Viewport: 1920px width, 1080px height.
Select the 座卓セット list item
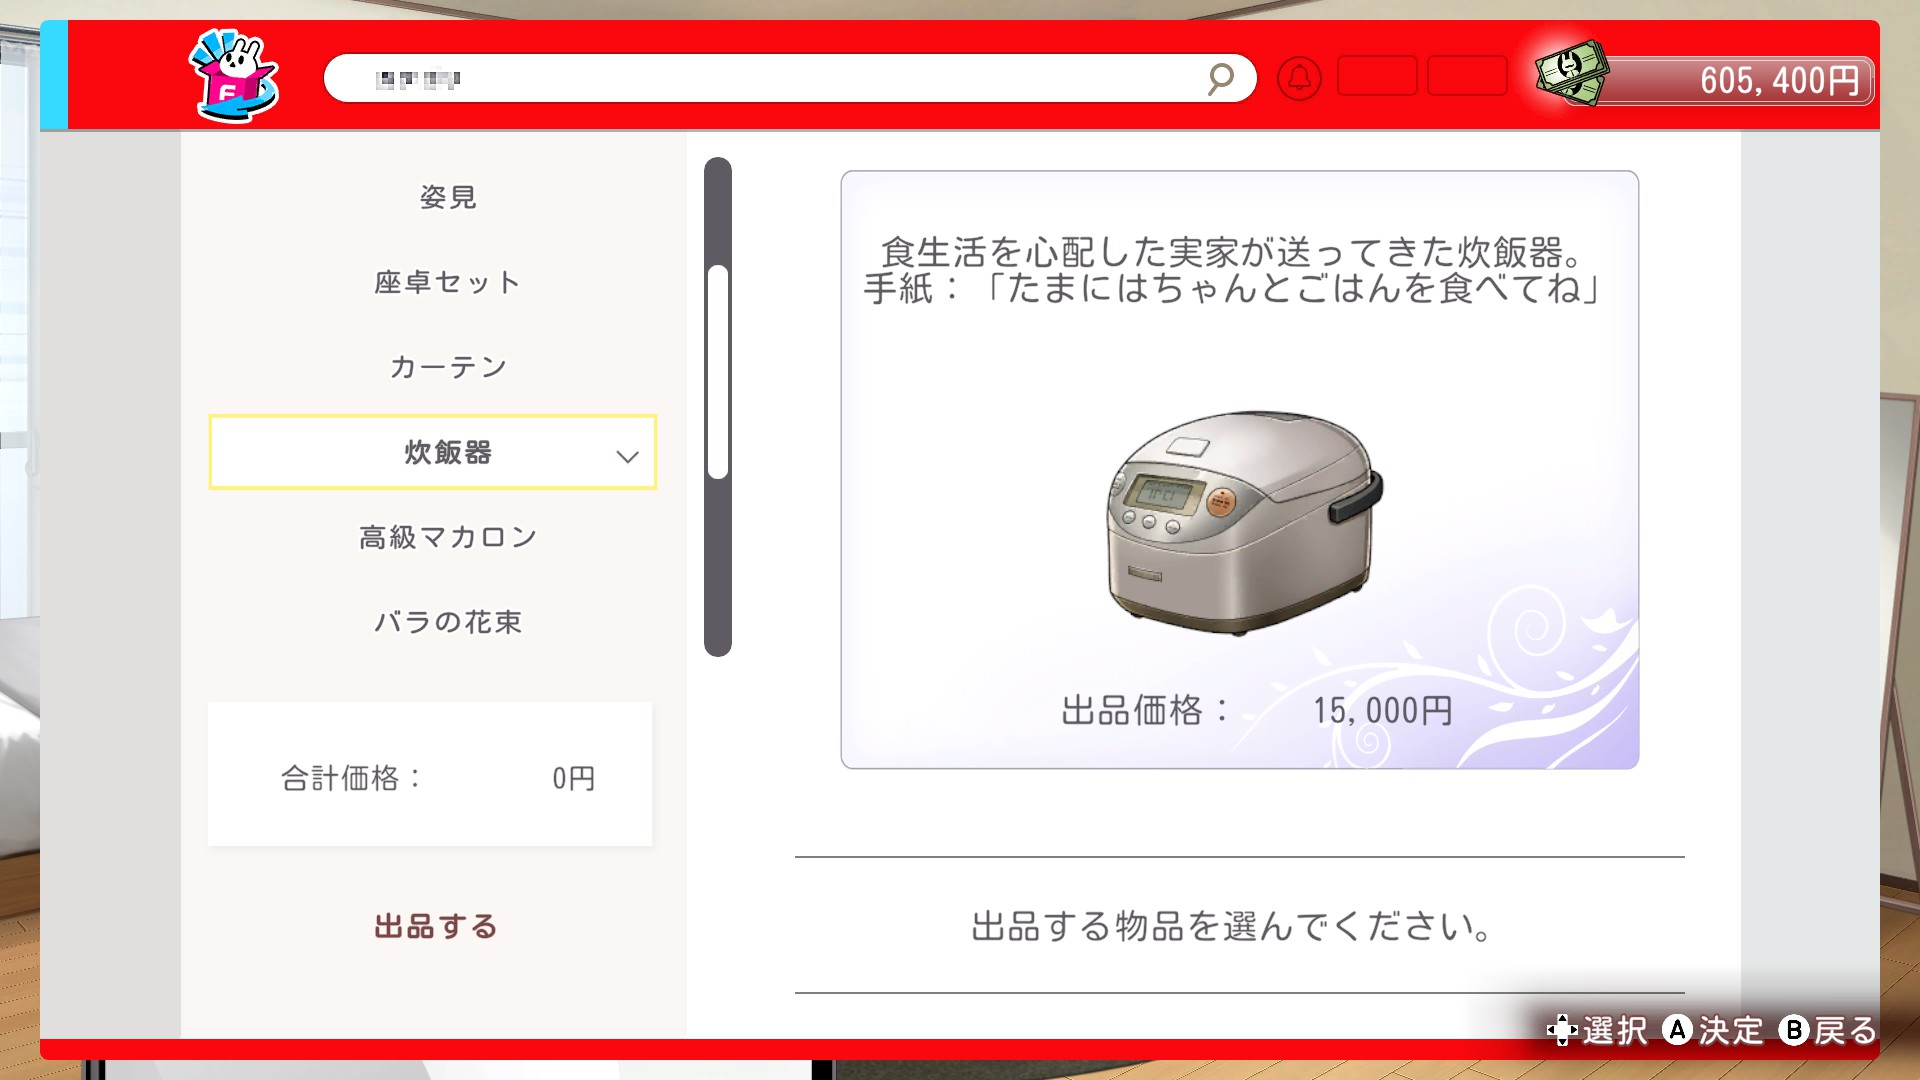[448, 282]
